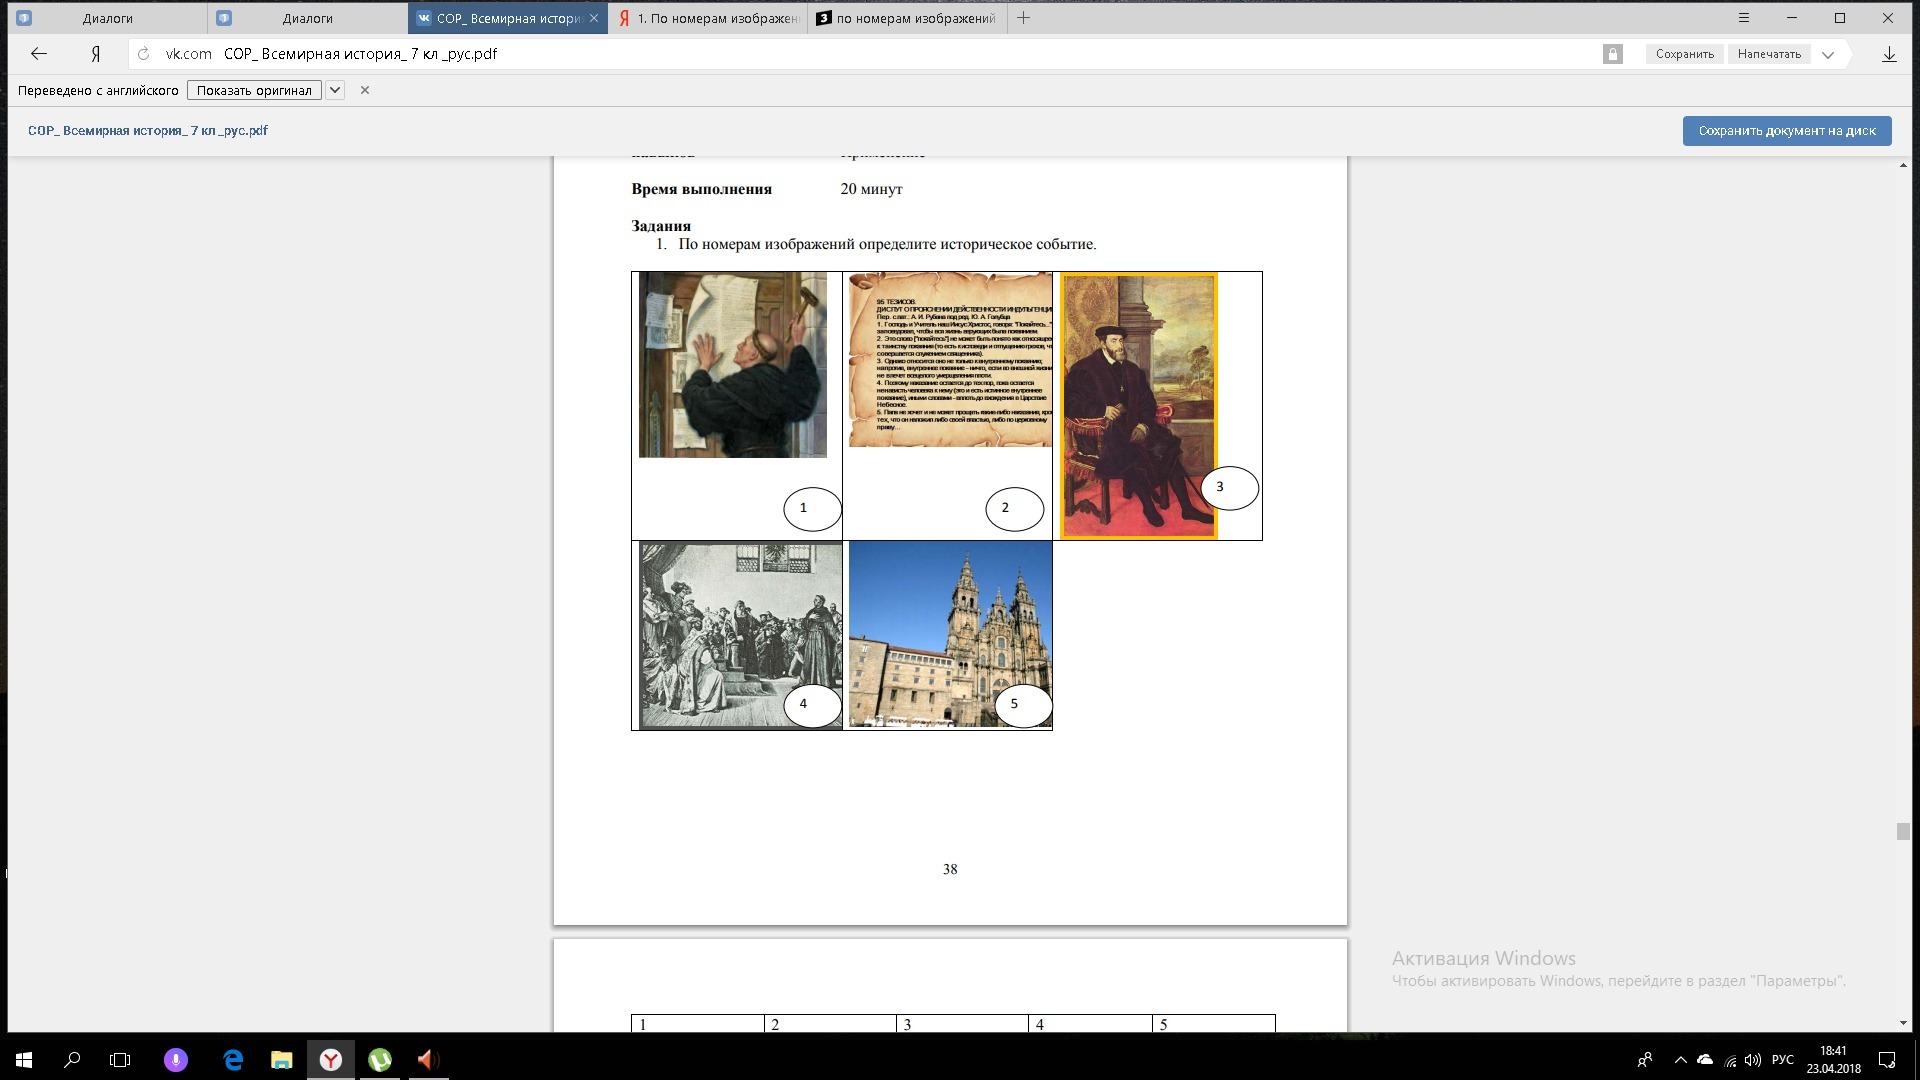
Task: Click the Yandex home Я icon
Action: [95, 54]
